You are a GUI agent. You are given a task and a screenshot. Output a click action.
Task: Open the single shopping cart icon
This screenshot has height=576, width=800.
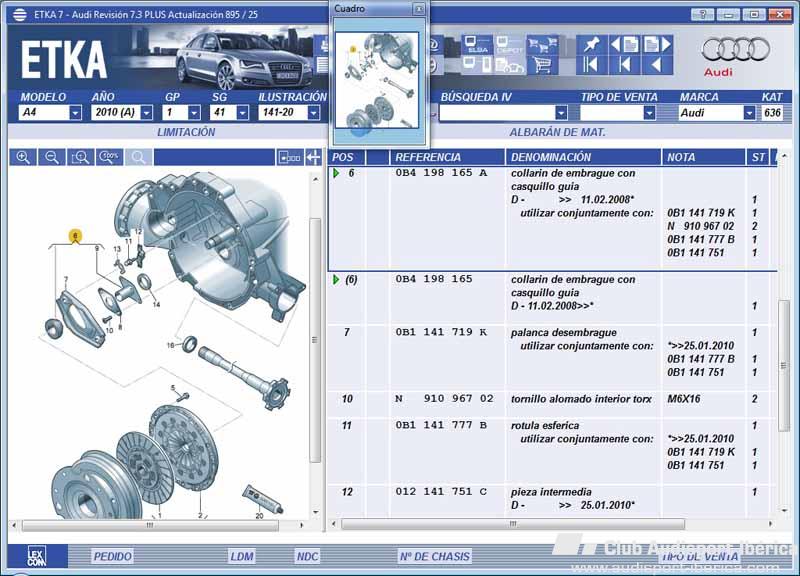click(541, 65)
